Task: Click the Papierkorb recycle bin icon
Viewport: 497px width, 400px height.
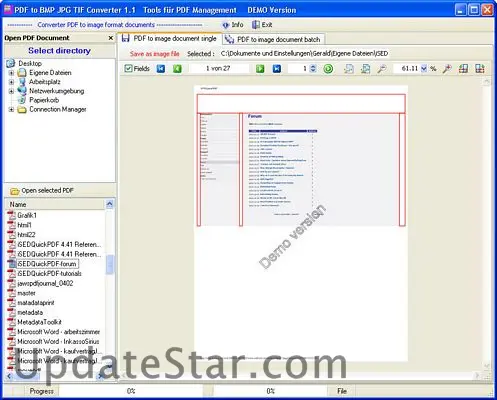Action: coord(22,100)
